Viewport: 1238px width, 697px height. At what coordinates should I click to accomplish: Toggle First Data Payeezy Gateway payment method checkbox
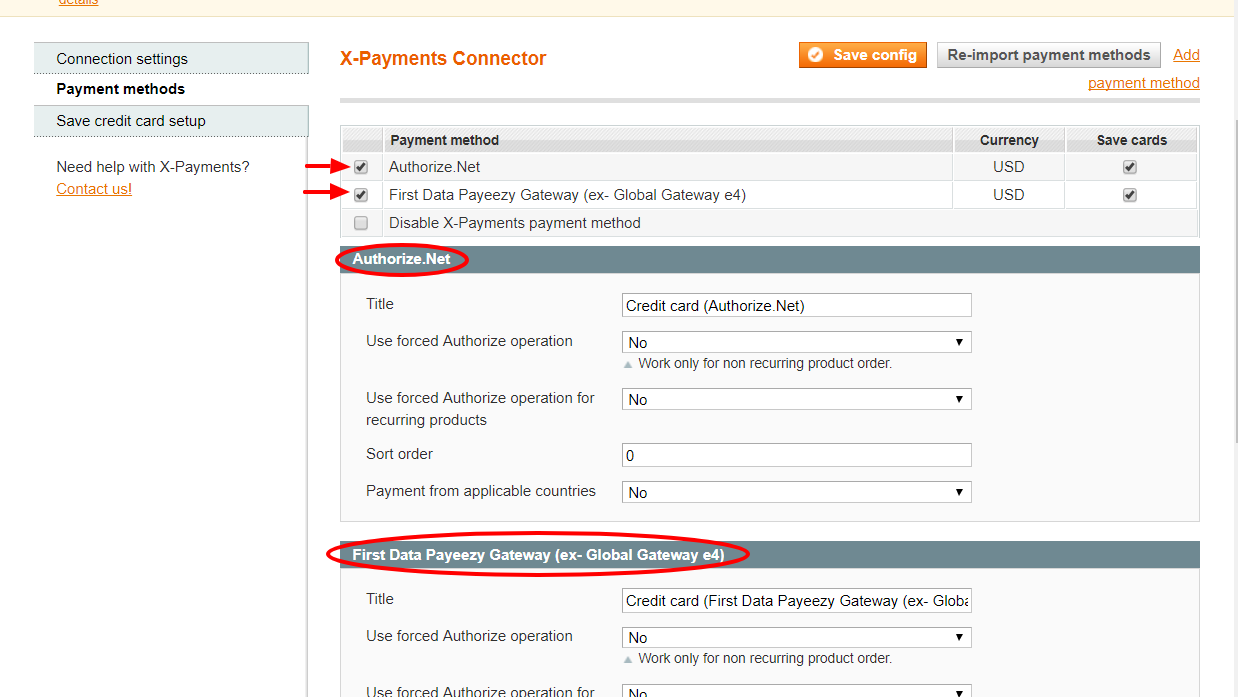tap(361, 195)
